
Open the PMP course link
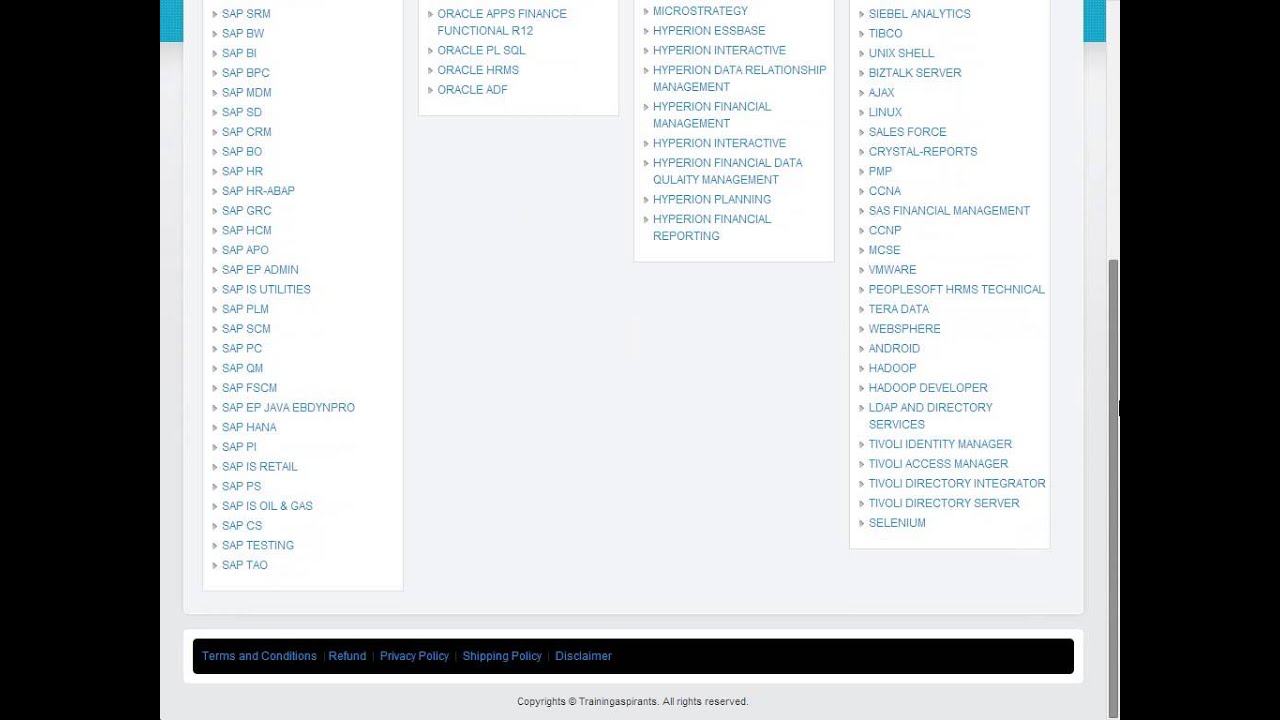880,172
